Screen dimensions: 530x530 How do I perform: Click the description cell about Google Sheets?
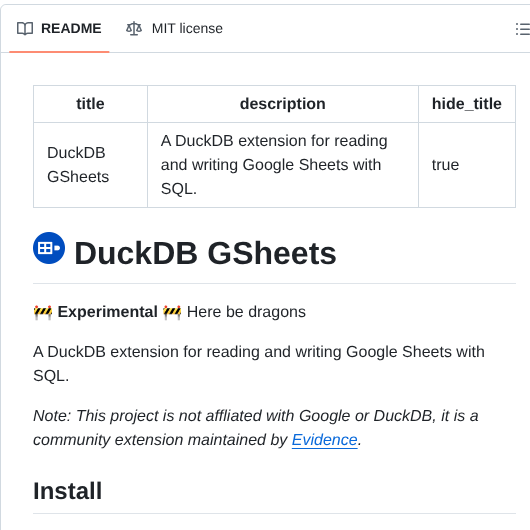click(283, 165)
